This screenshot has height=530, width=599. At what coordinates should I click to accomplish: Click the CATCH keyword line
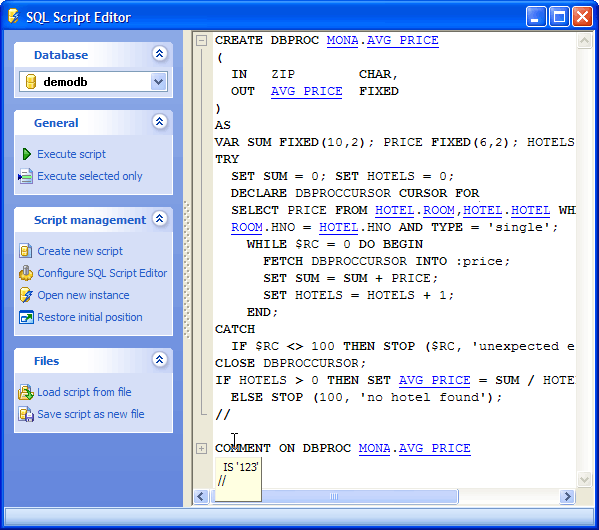[x=235, y=329]
